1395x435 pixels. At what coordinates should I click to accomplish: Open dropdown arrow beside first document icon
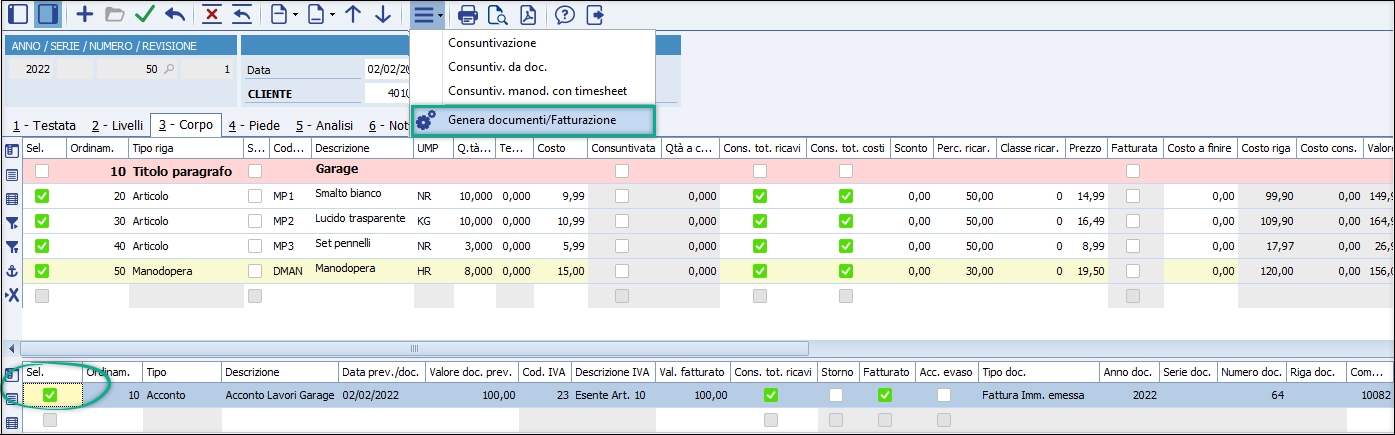click(x=296, y=16)
